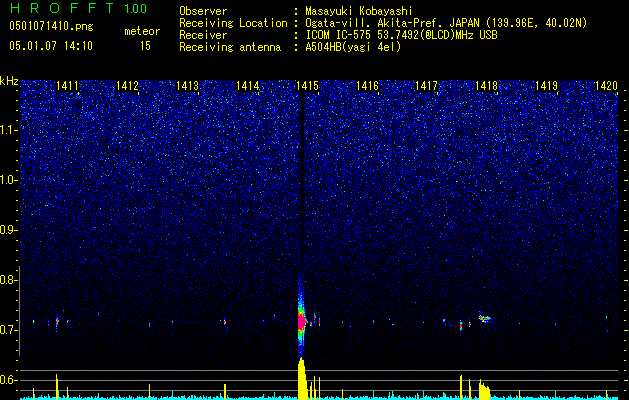Click the 1420 time marker
This screenshot has height=400, width=629.
tap(606, 86)
